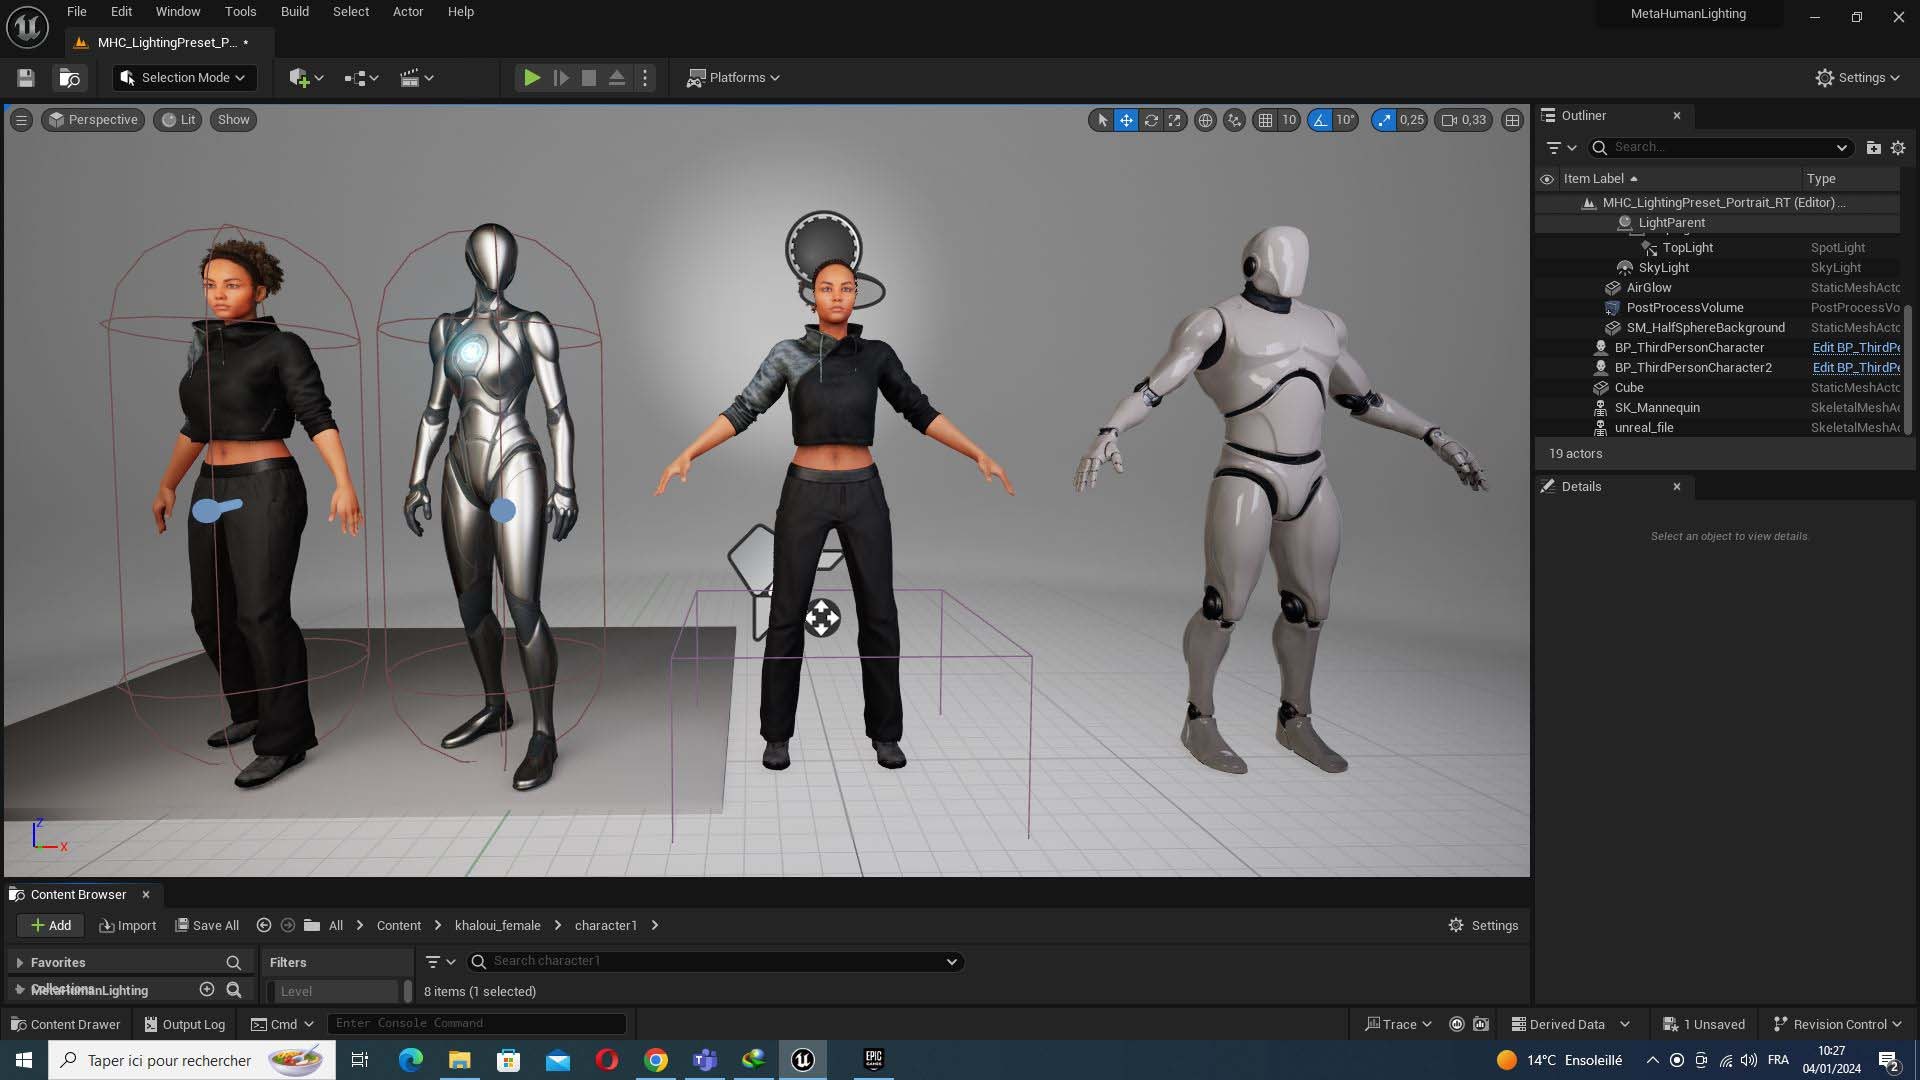Open the viewport options hamburger menu

(21, 120)
